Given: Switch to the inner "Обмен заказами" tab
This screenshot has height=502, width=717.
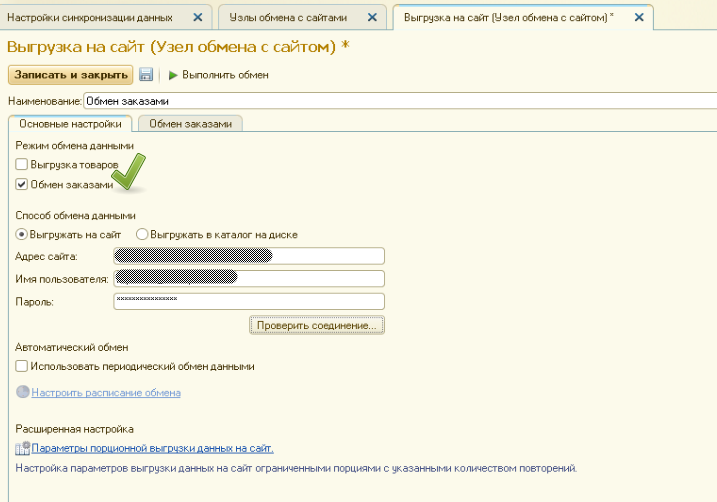Looking at the screenshot, I should [190, 124].
